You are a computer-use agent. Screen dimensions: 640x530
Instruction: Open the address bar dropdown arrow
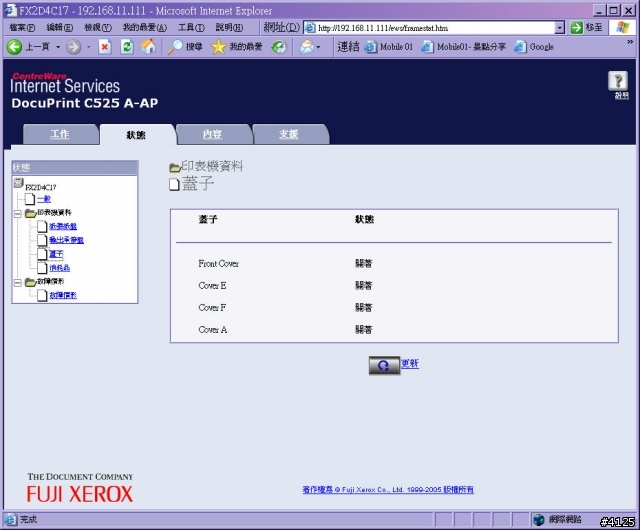[560, 27]
